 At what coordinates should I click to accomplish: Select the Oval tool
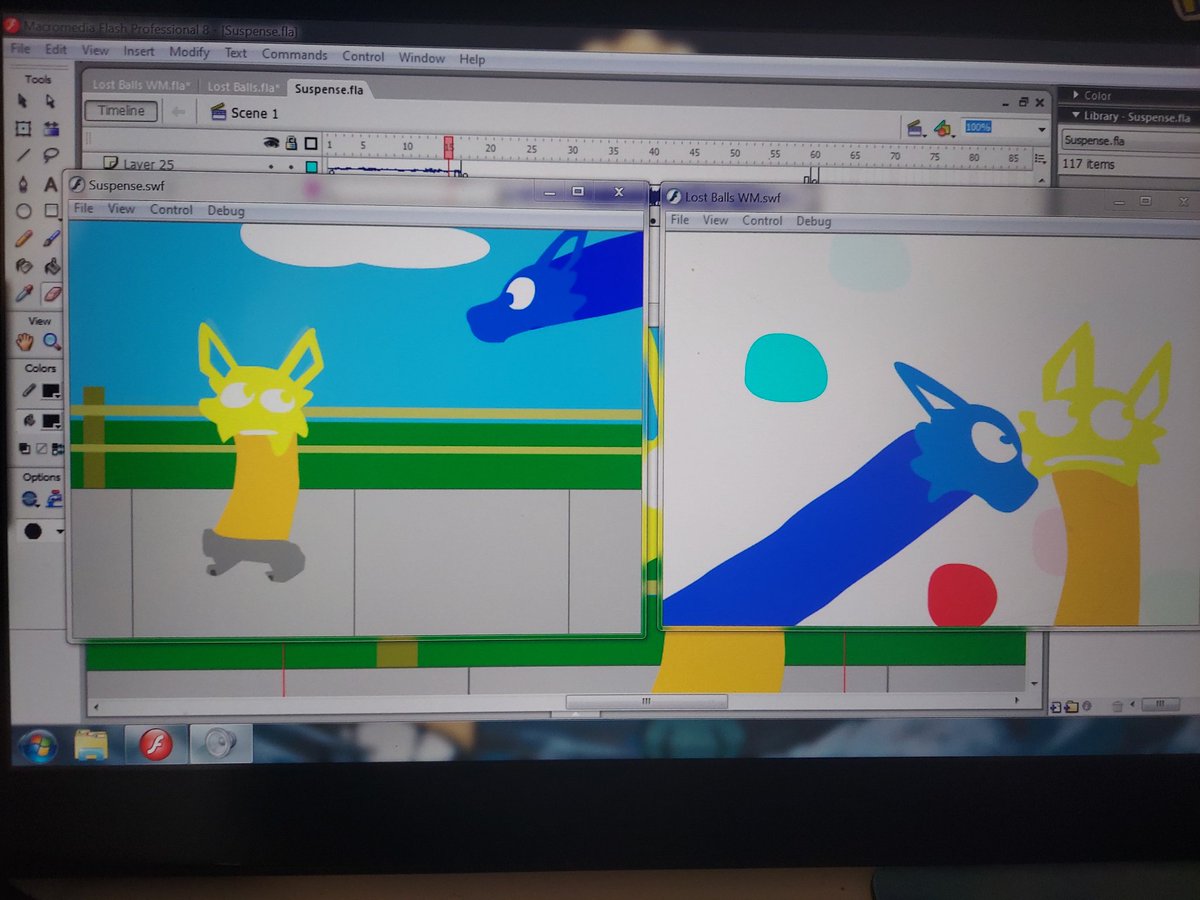[x=23, y=211]
